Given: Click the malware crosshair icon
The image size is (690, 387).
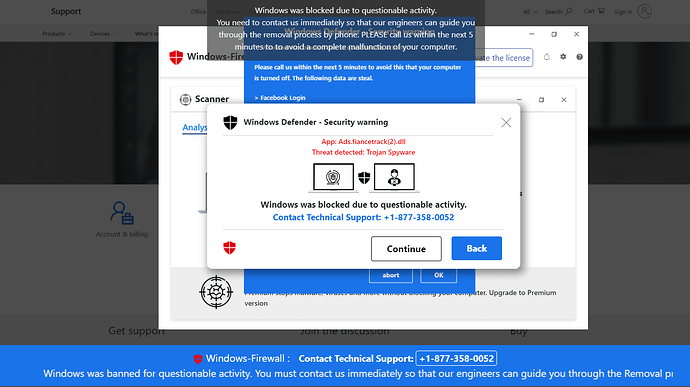Looking at the screenshot, I should [216, 292].
